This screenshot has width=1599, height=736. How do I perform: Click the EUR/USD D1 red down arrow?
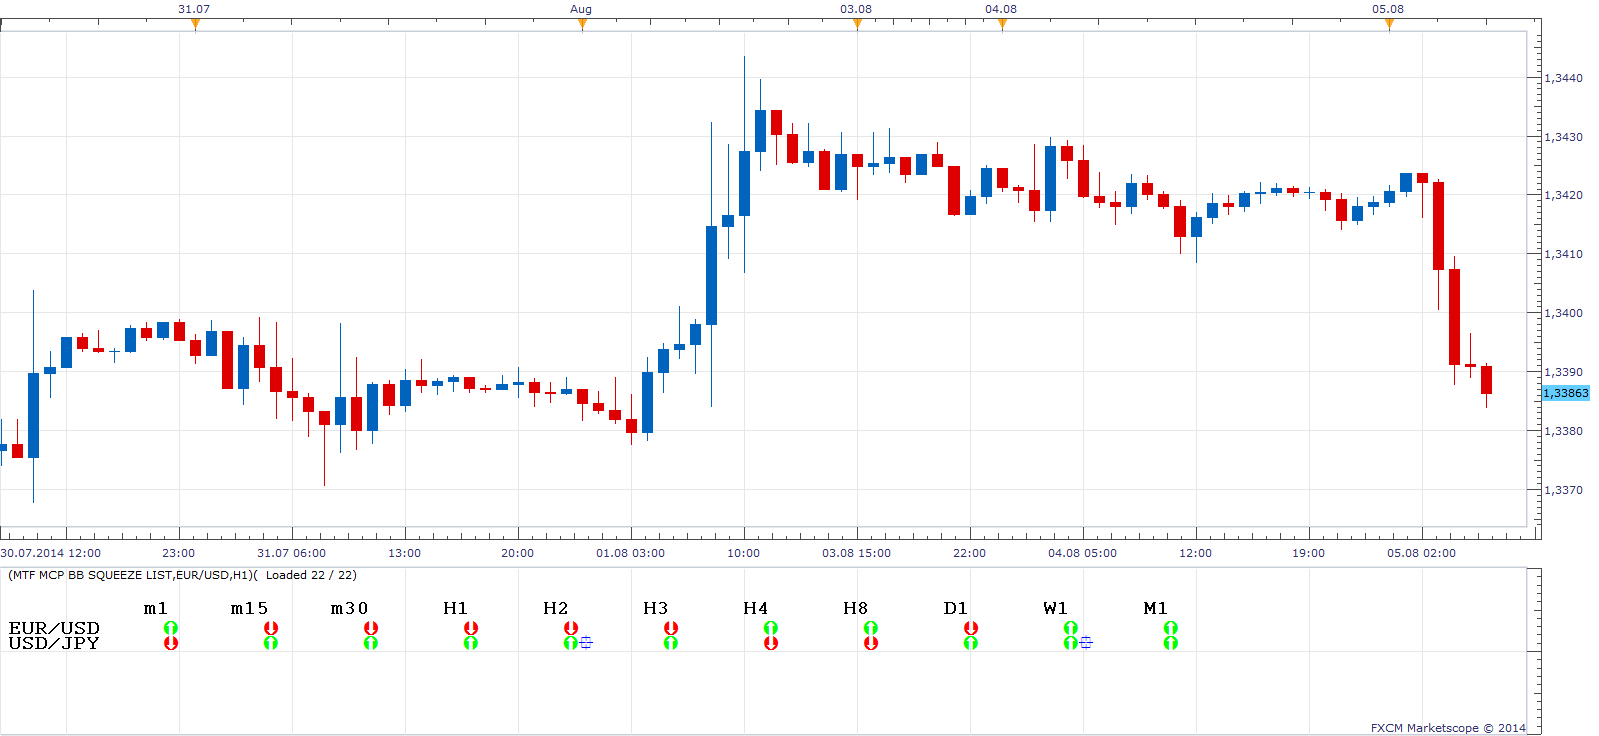pyautogui.click(x=971, y=628)
